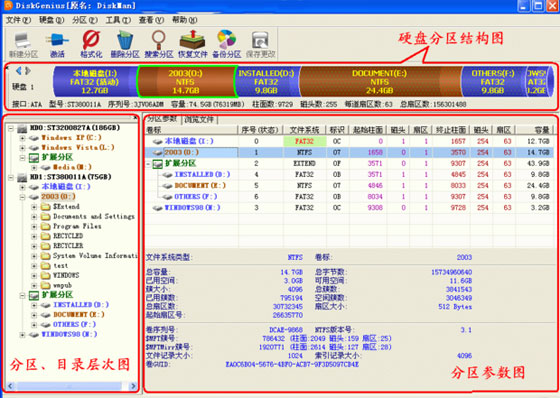Screen dimensions: 560x398
Task: Click the 搜索分区 (search partition) magnifier icon
Action: 159,44
